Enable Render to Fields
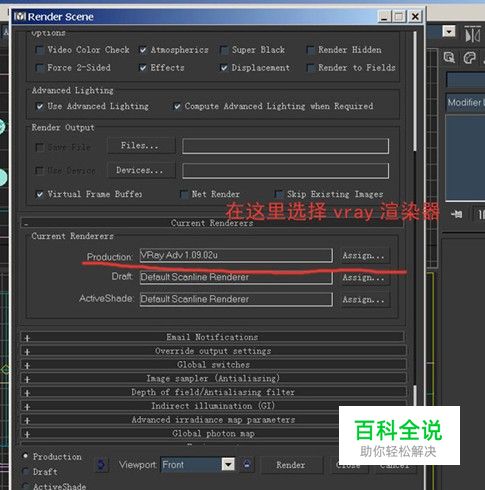This screenshot has width=485, height=490. pos(310,68)
